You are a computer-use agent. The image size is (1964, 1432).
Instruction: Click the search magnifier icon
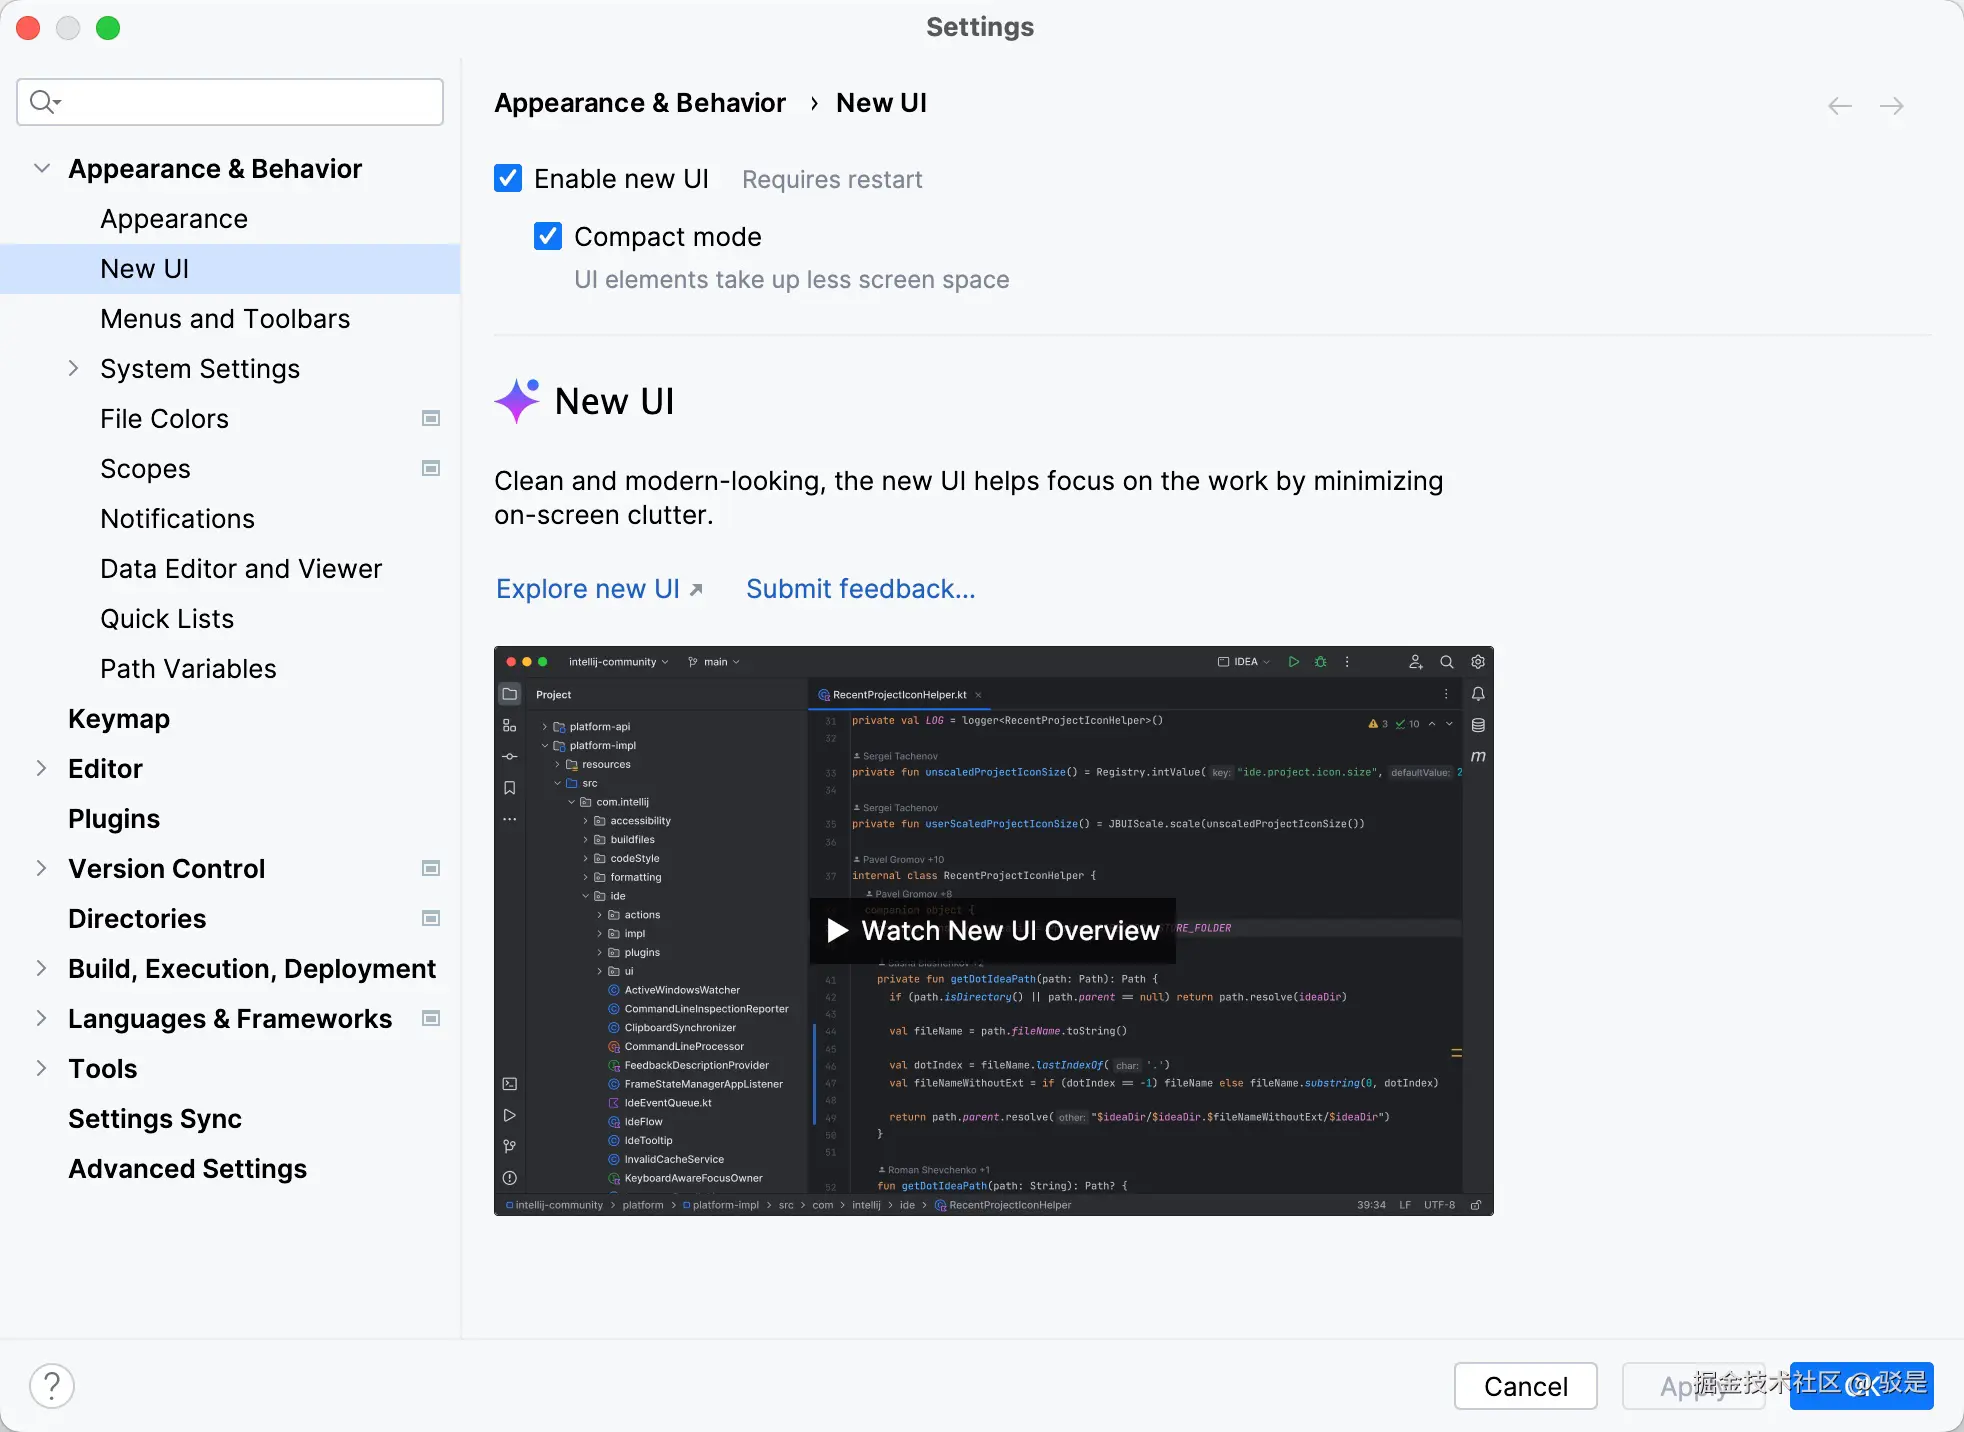click(43, 102)
